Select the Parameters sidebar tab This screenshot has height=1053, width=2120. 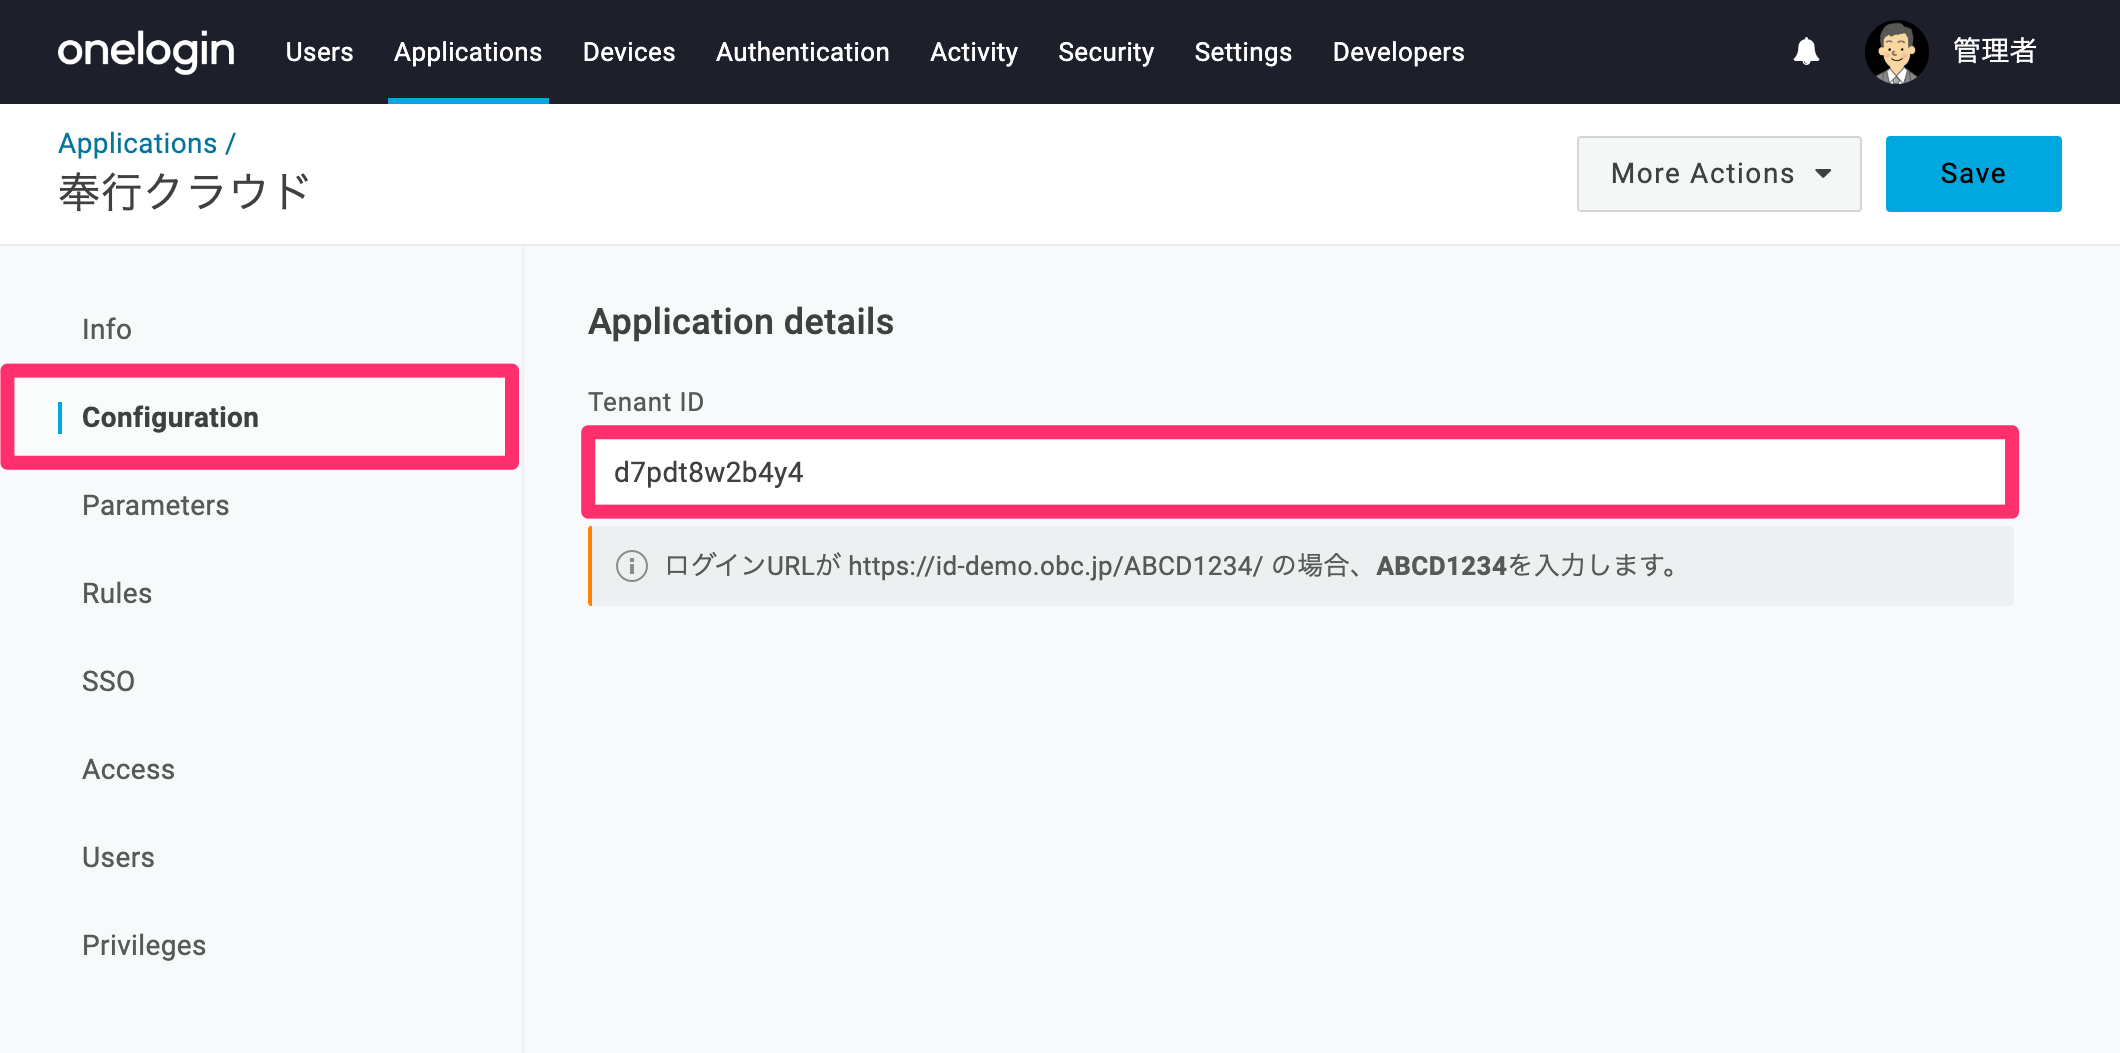pyautogui.click(x=156, y=505)
